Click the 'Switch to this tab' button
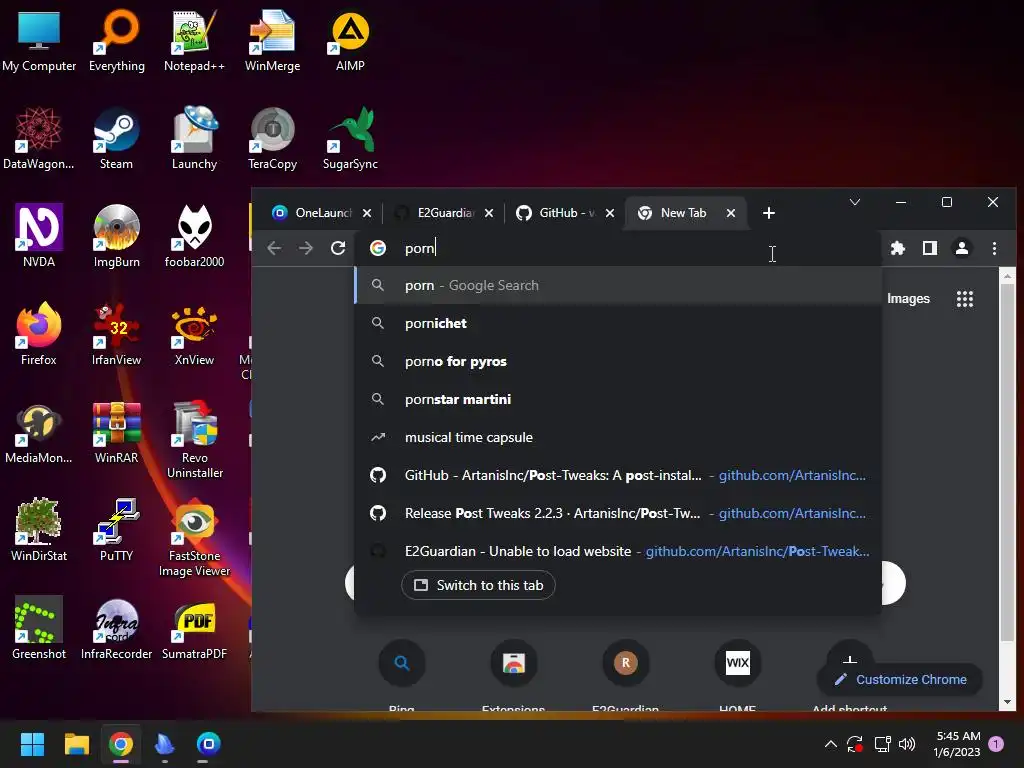 click(478, 585)
